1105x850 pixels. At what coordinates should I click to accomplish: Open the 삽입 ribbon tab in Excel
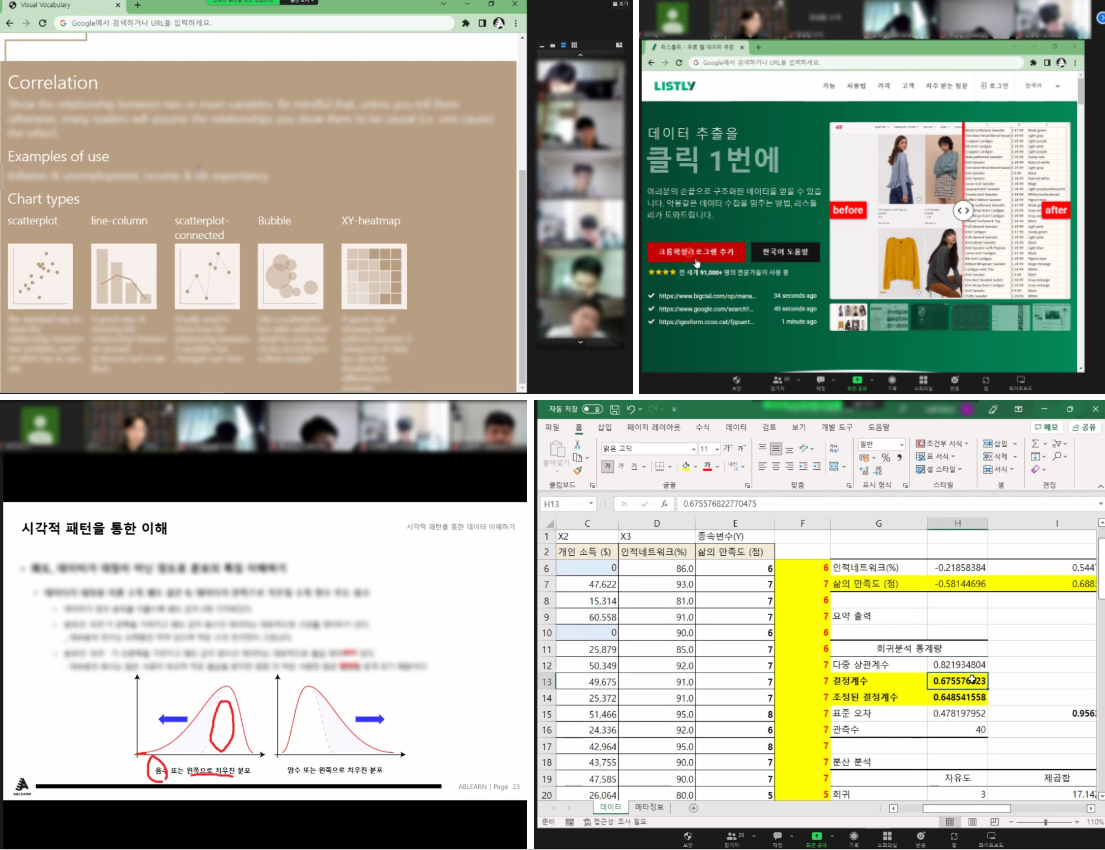pos(605,427)
